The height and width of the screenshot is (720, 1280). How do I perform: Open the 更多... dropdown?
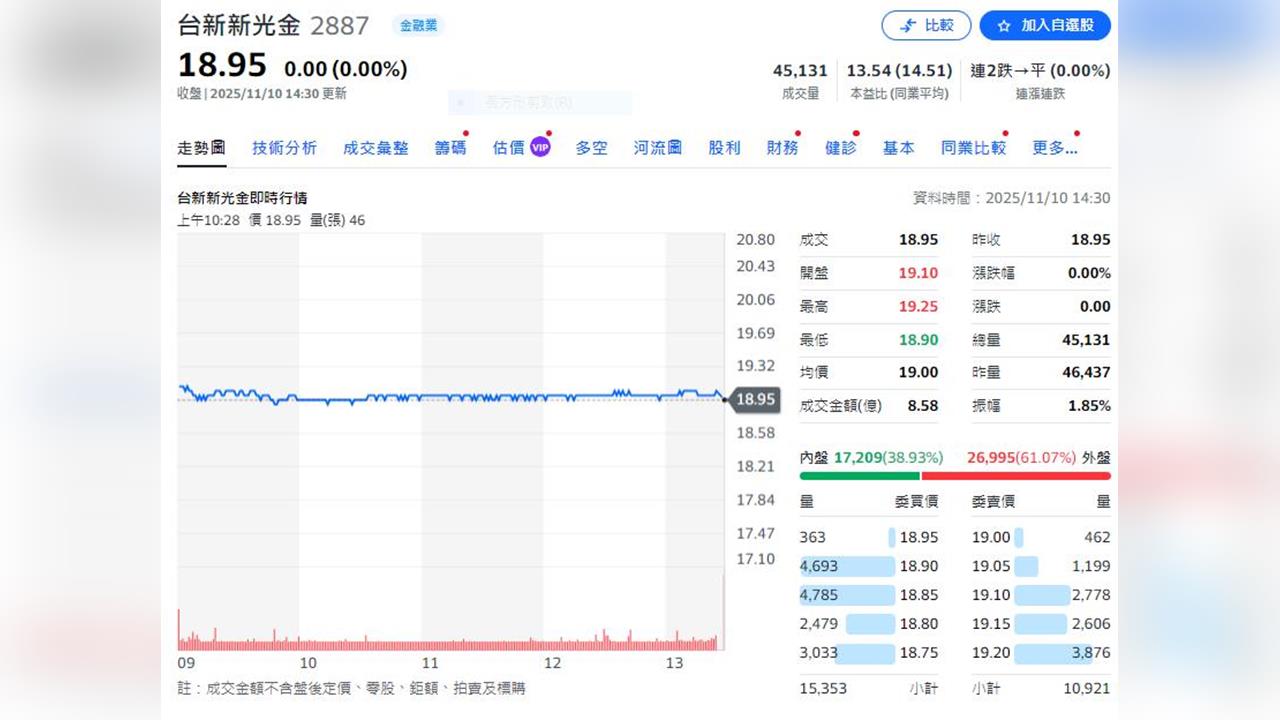pos(1054,147)
